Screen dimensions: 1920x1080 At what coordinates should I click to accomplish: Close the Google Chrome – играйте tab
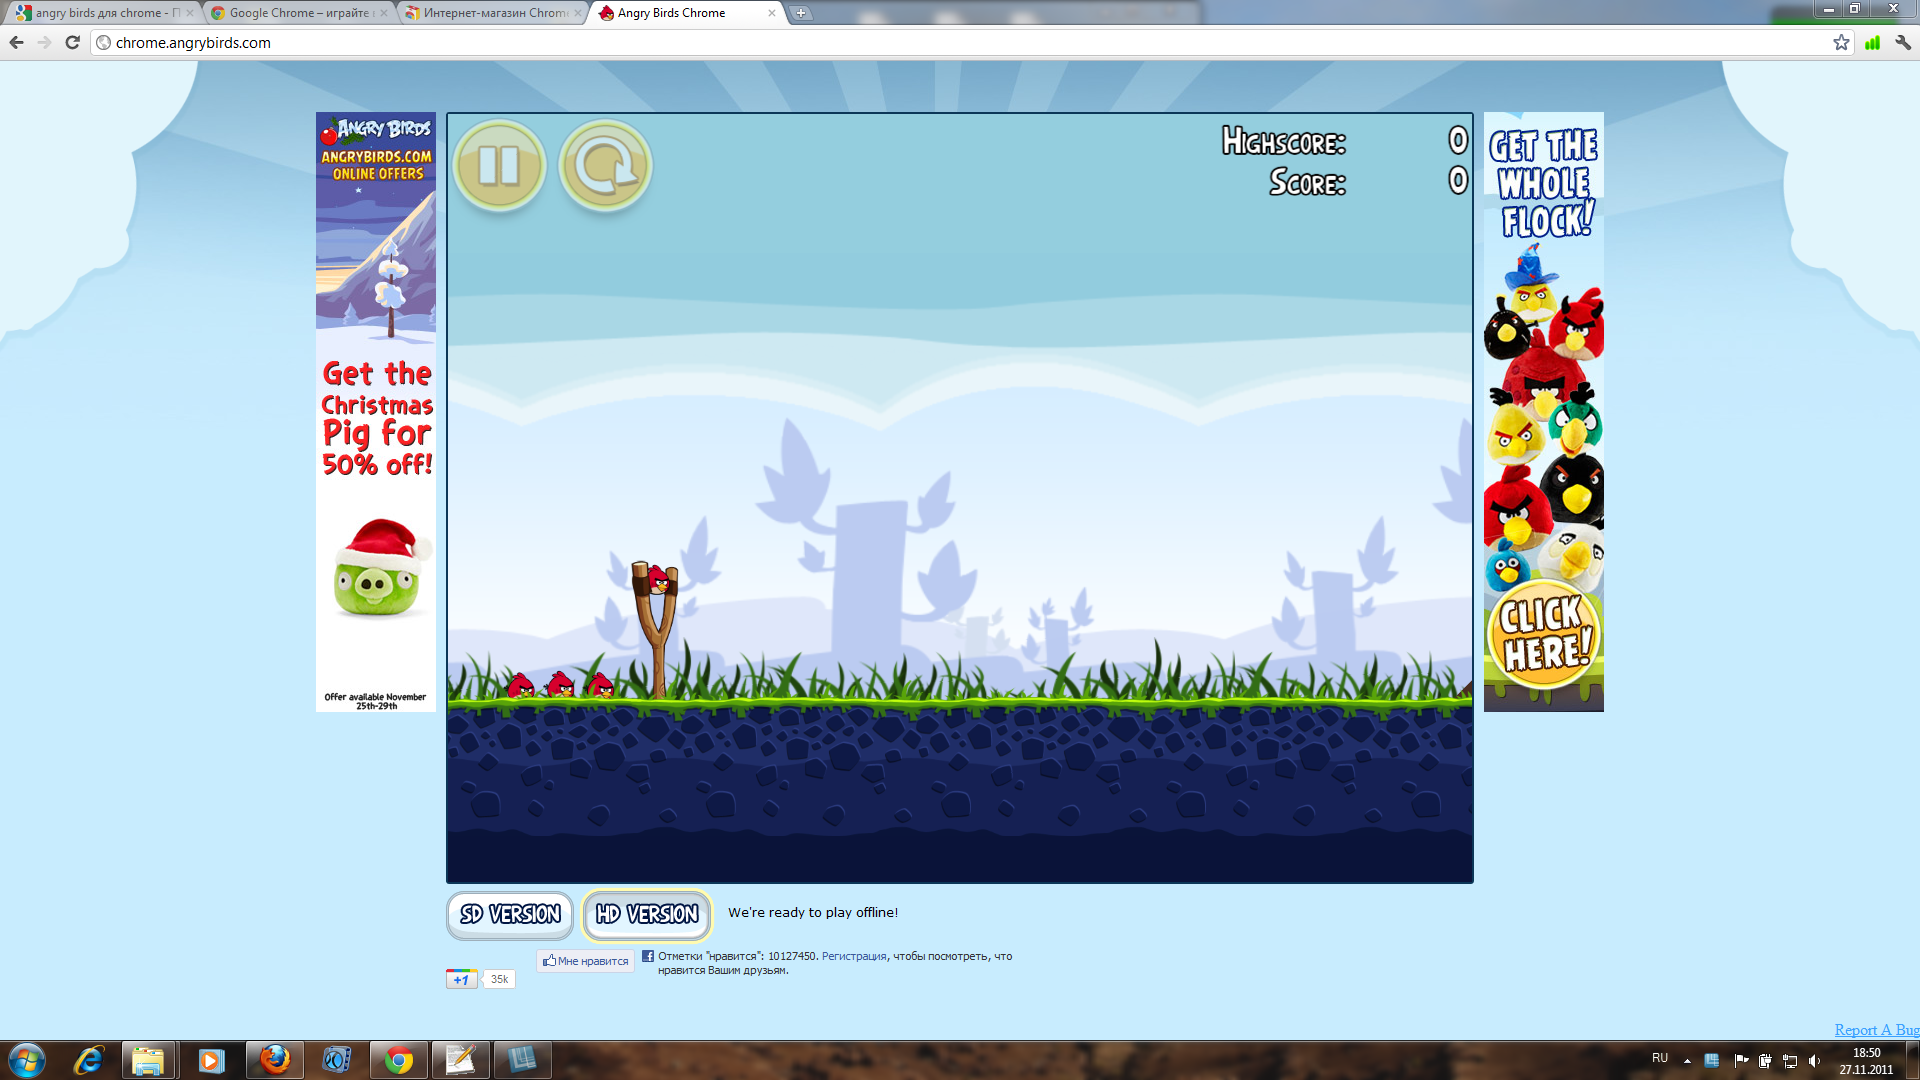tap(383, 13)
